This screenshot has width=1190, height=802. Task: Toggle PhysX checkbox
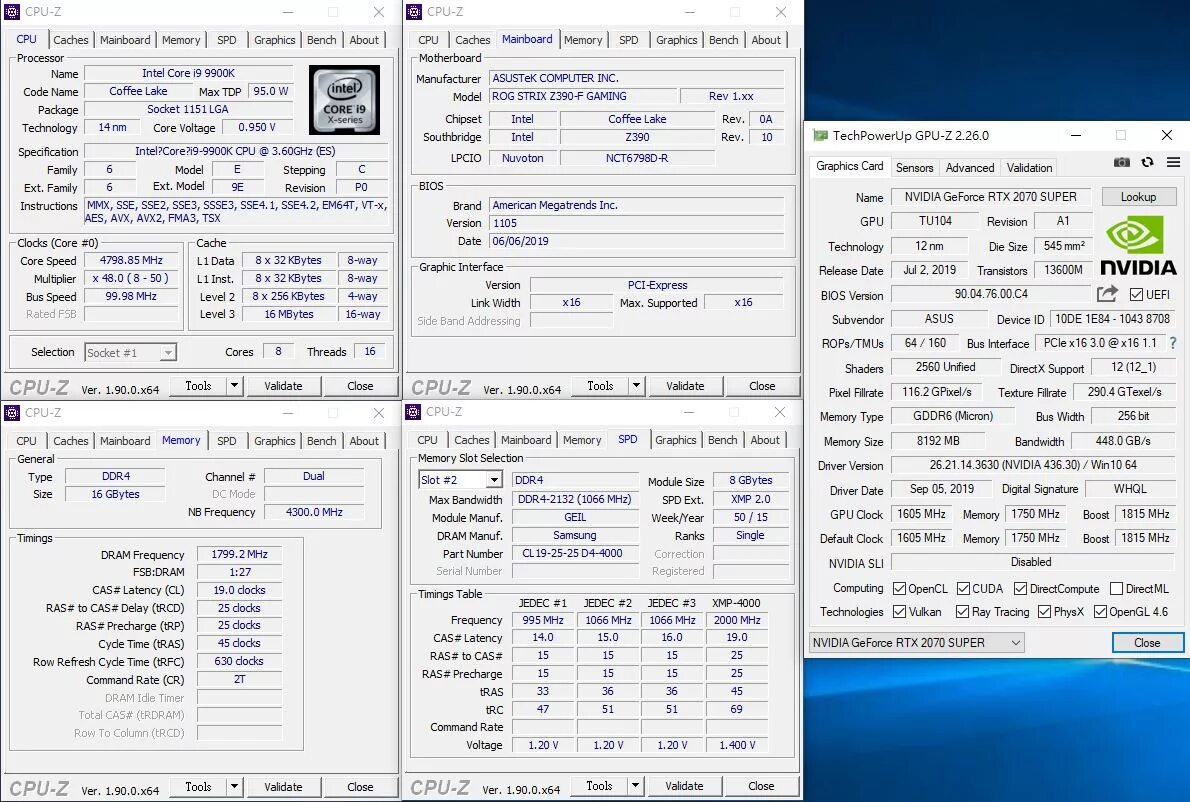point(1044,612)
